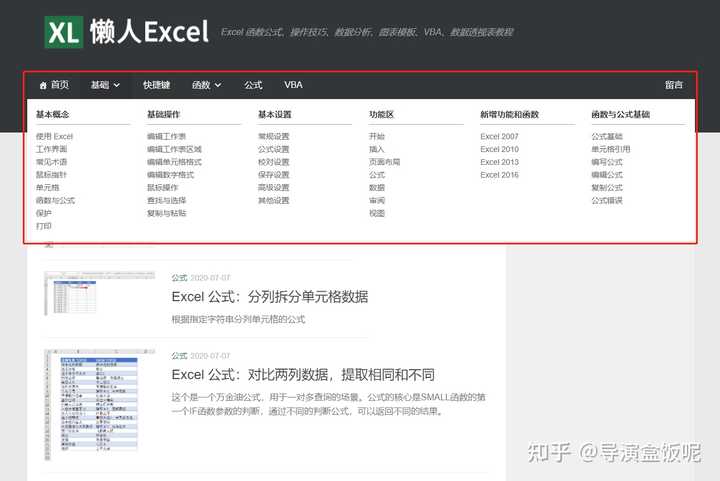Open 插入 under 功能区
Screen dimensions: 720x481
pos(377,149)
